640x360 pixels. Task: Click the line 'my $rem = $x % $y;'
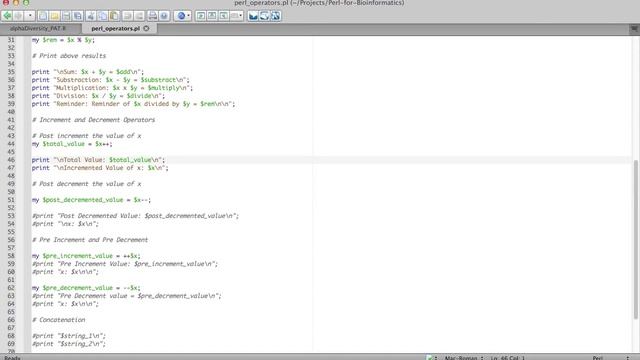point(63,40)
